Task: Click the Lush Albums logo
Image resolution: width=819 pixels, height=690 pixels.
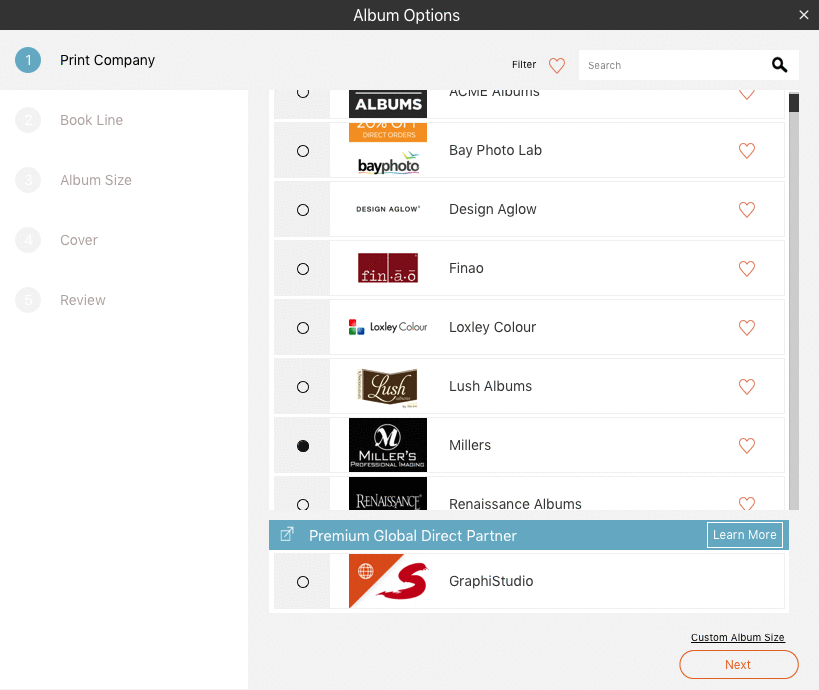Action: [388, 388]
